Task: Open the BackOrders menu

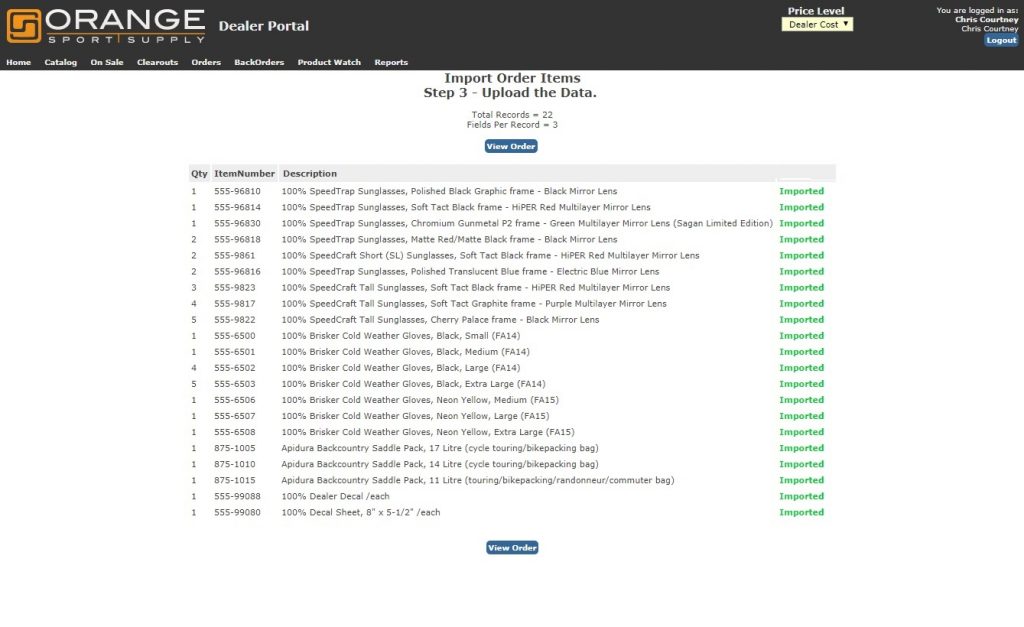Action: click(x=259, y=62)
